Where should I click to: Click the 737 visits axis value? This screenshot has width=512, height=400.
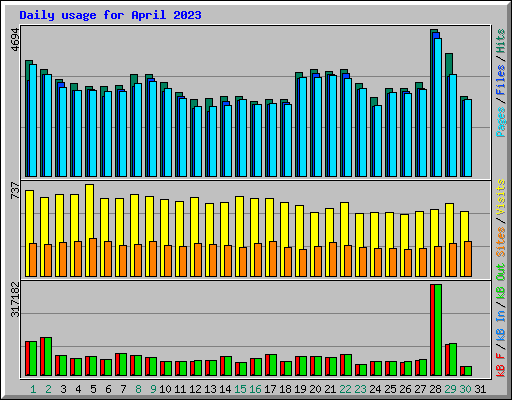(x=15, y=190)
